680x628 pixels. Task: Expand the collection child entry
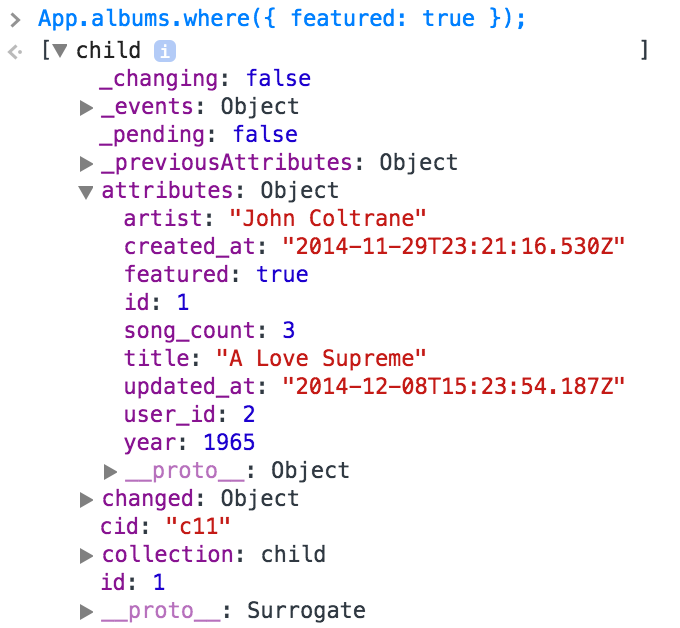[86, 556]
